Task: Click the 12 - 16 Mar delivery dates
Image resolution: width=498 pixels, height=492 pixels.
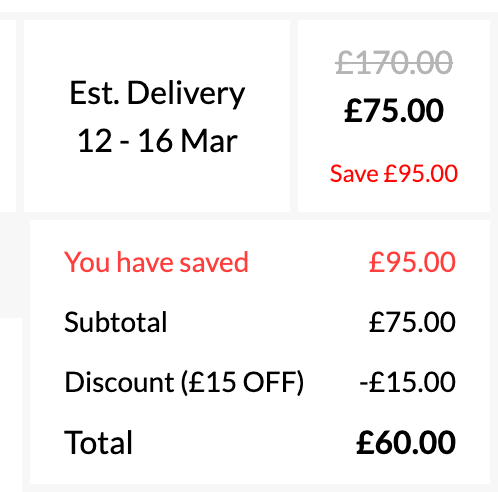Action: 157,141
